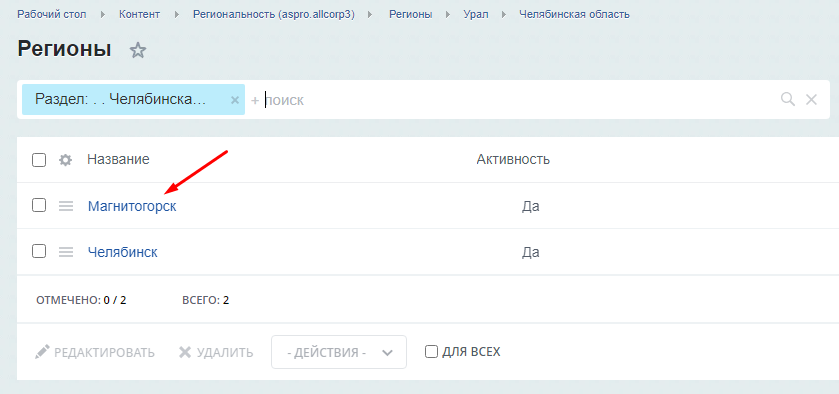Viewport: 839px width, 394px height.
Task: Click the Регионы page heading
Action: pyautogui.click(x=64, y=49)
